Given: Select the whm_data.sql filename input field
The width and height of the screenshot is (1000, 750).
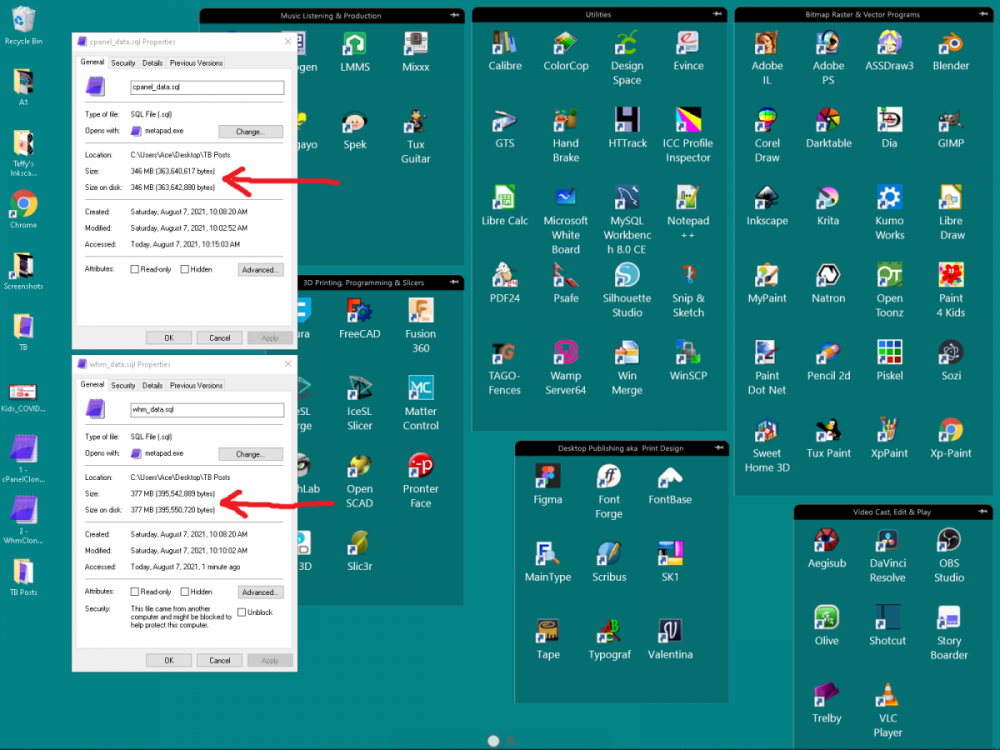Looking at the screenshot, I should pyautogui.click(x=207, y=409).
